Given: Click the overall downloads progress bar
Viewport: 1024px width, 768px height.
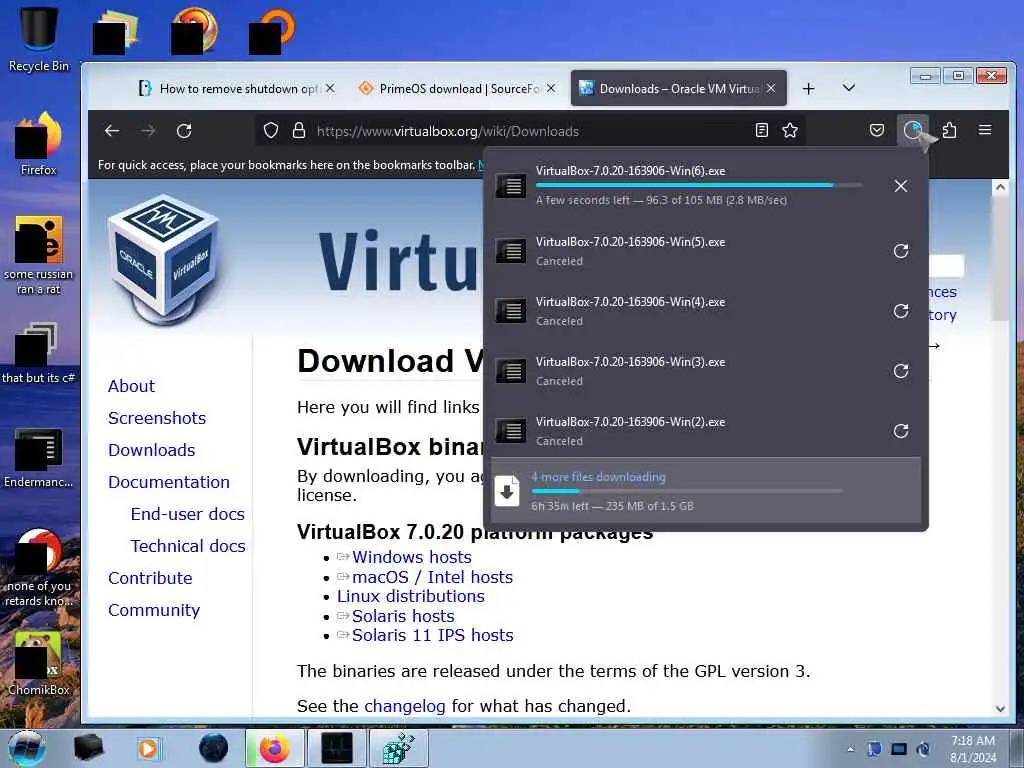Looking at the screenshot, I should pos(687,491).
